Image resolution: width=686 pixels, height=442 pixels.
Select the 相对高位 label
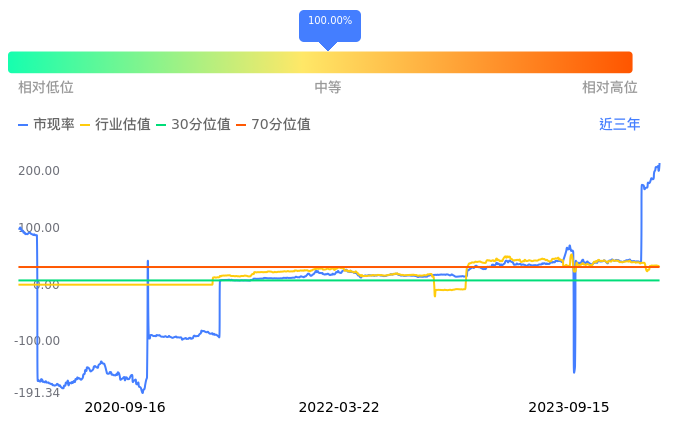coord(610,88)
